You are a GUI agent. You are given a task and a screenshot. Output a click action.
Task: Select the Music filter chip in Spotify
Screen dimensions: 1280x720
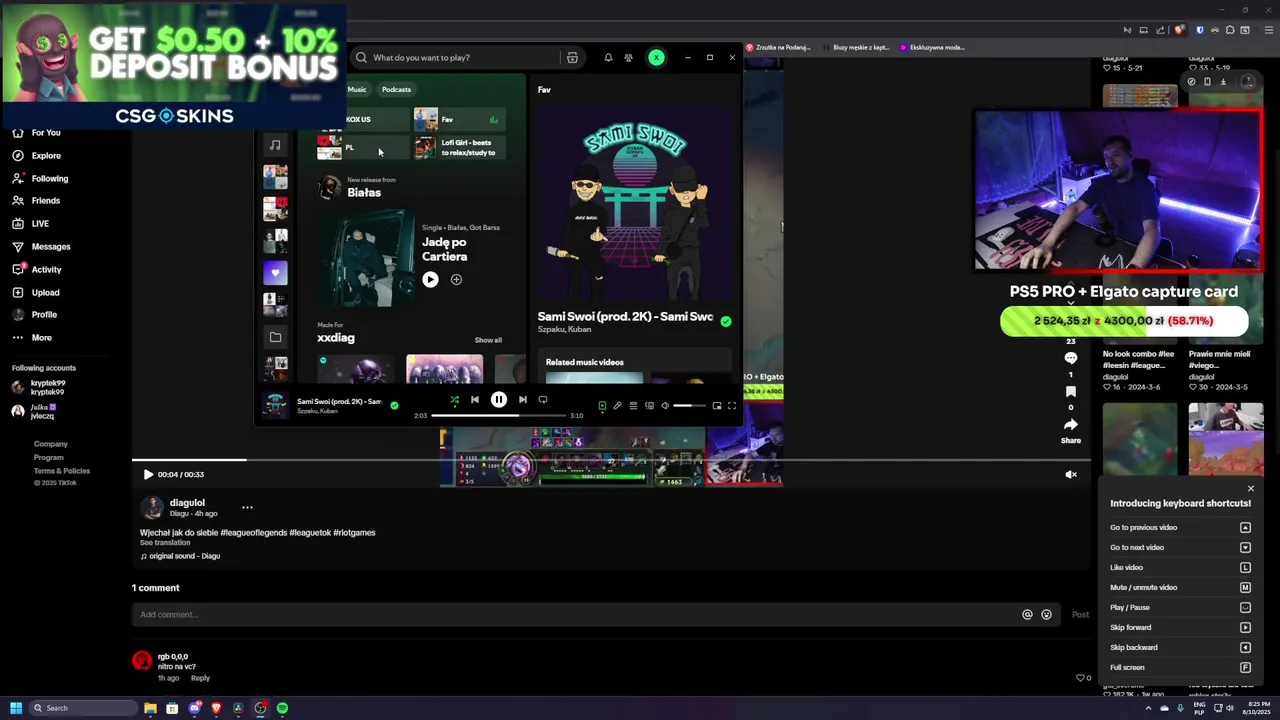[x=357, y=89]
